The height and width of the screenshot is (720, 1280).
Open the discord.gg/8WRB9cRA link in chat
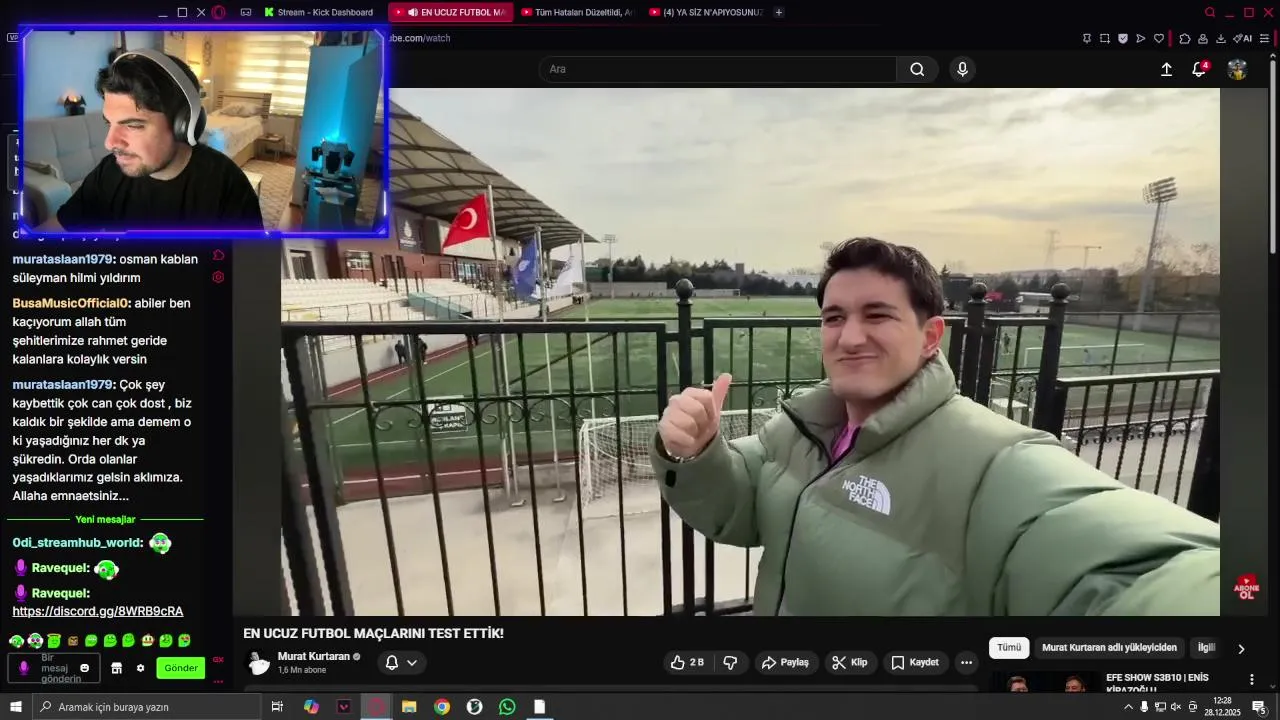(x=98, y=611)
